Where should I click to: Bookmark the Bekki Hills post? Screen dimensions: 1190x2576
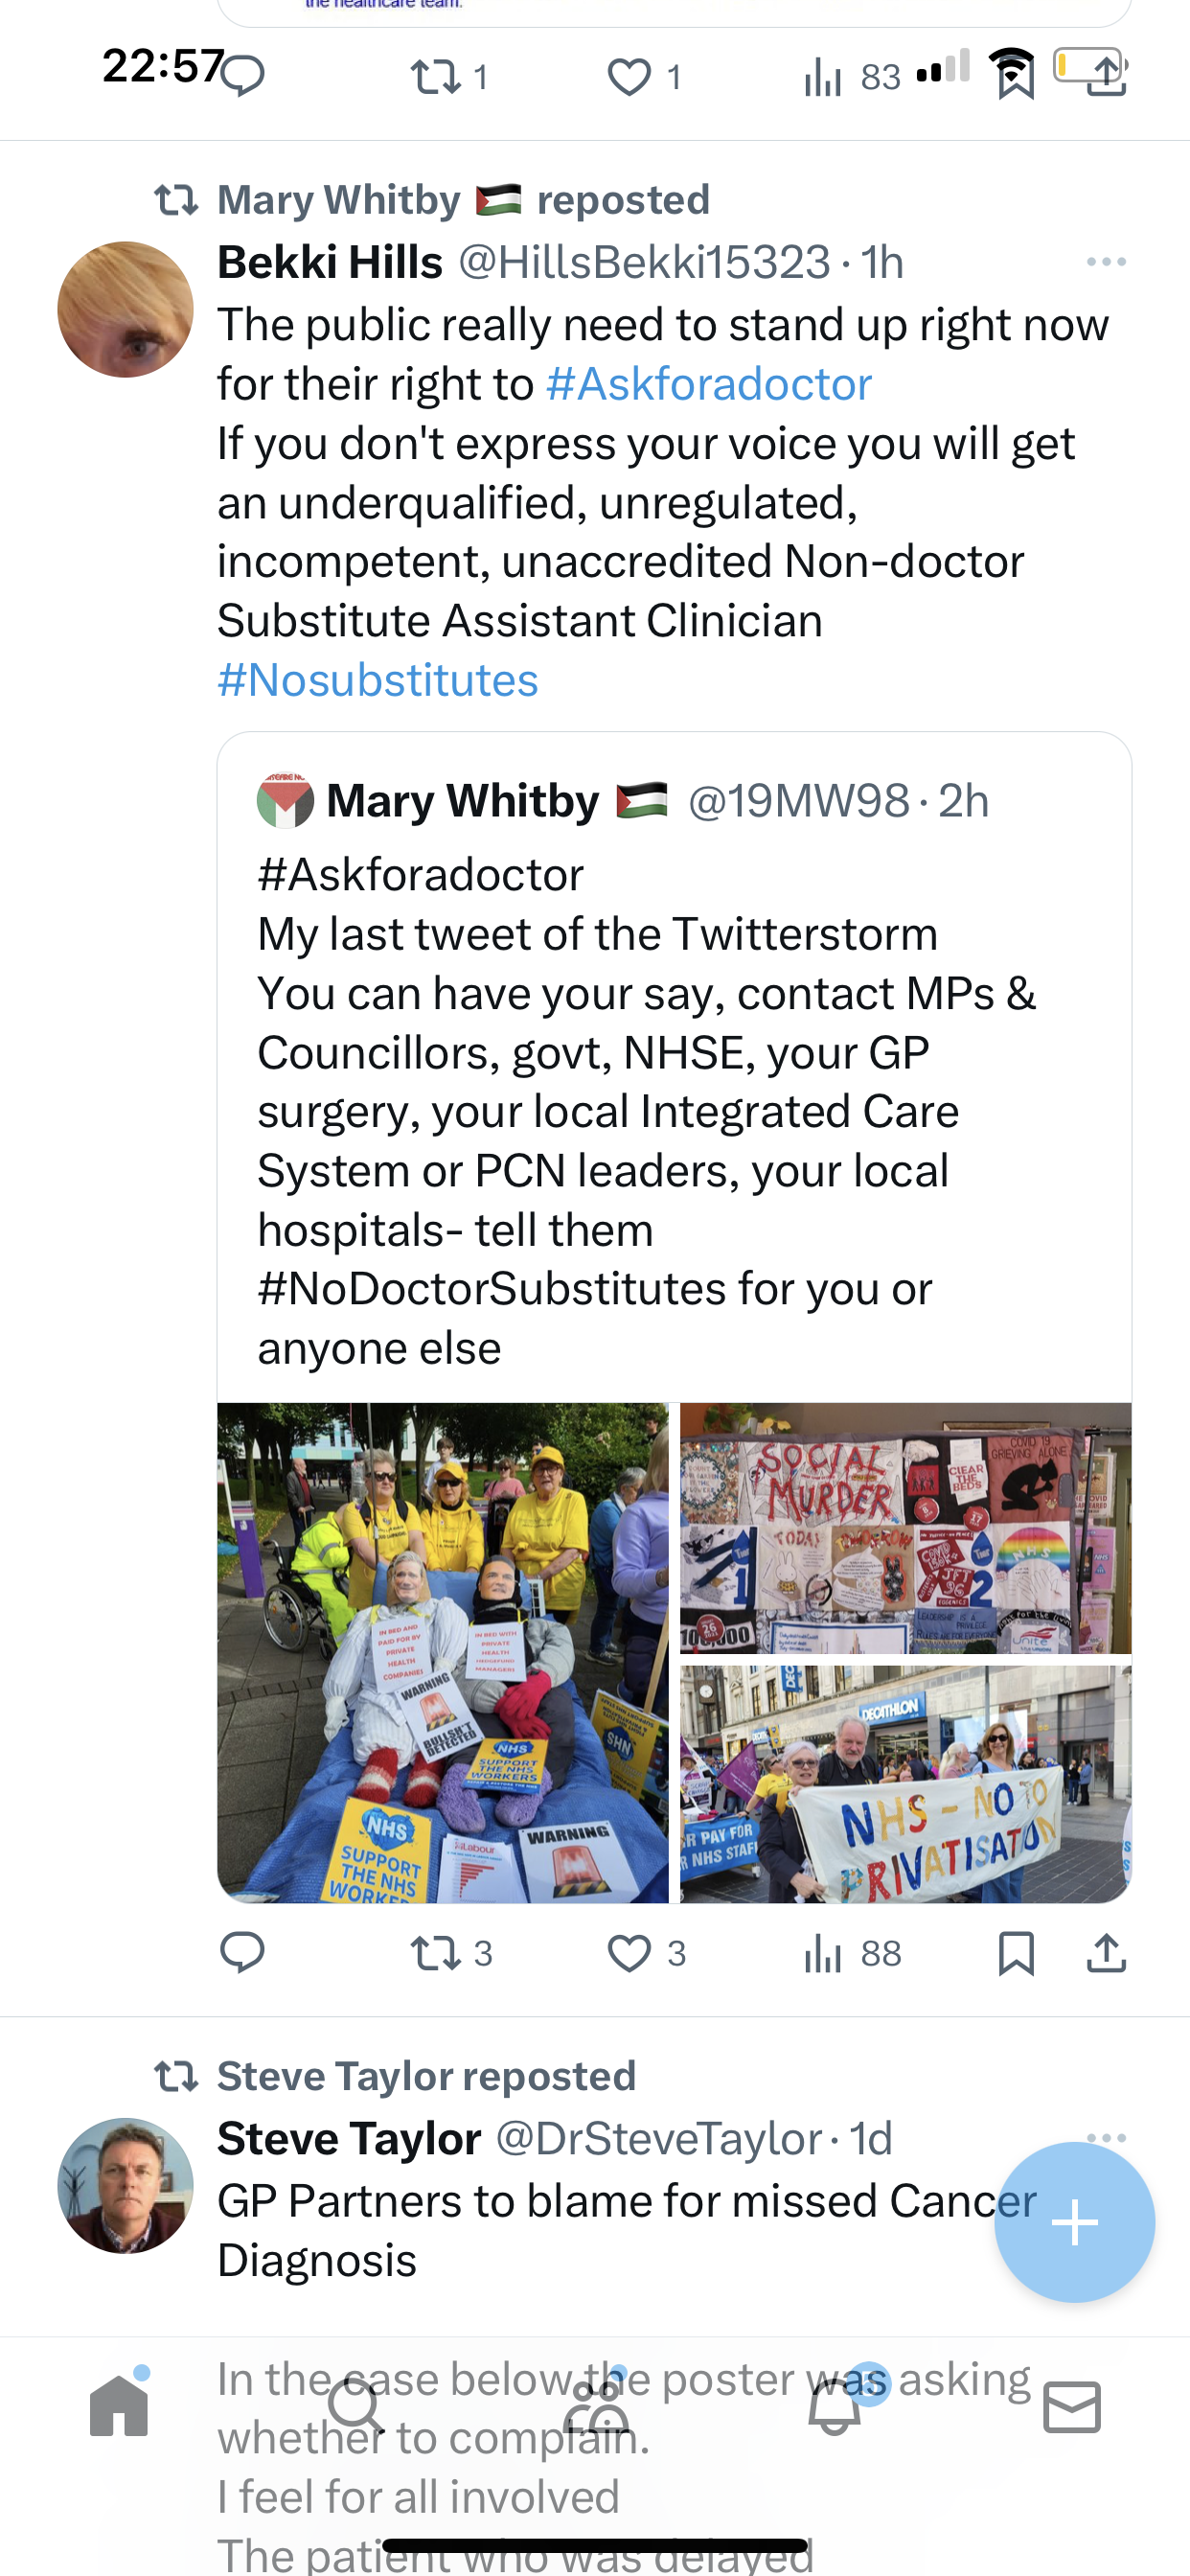point(1016,1952)
